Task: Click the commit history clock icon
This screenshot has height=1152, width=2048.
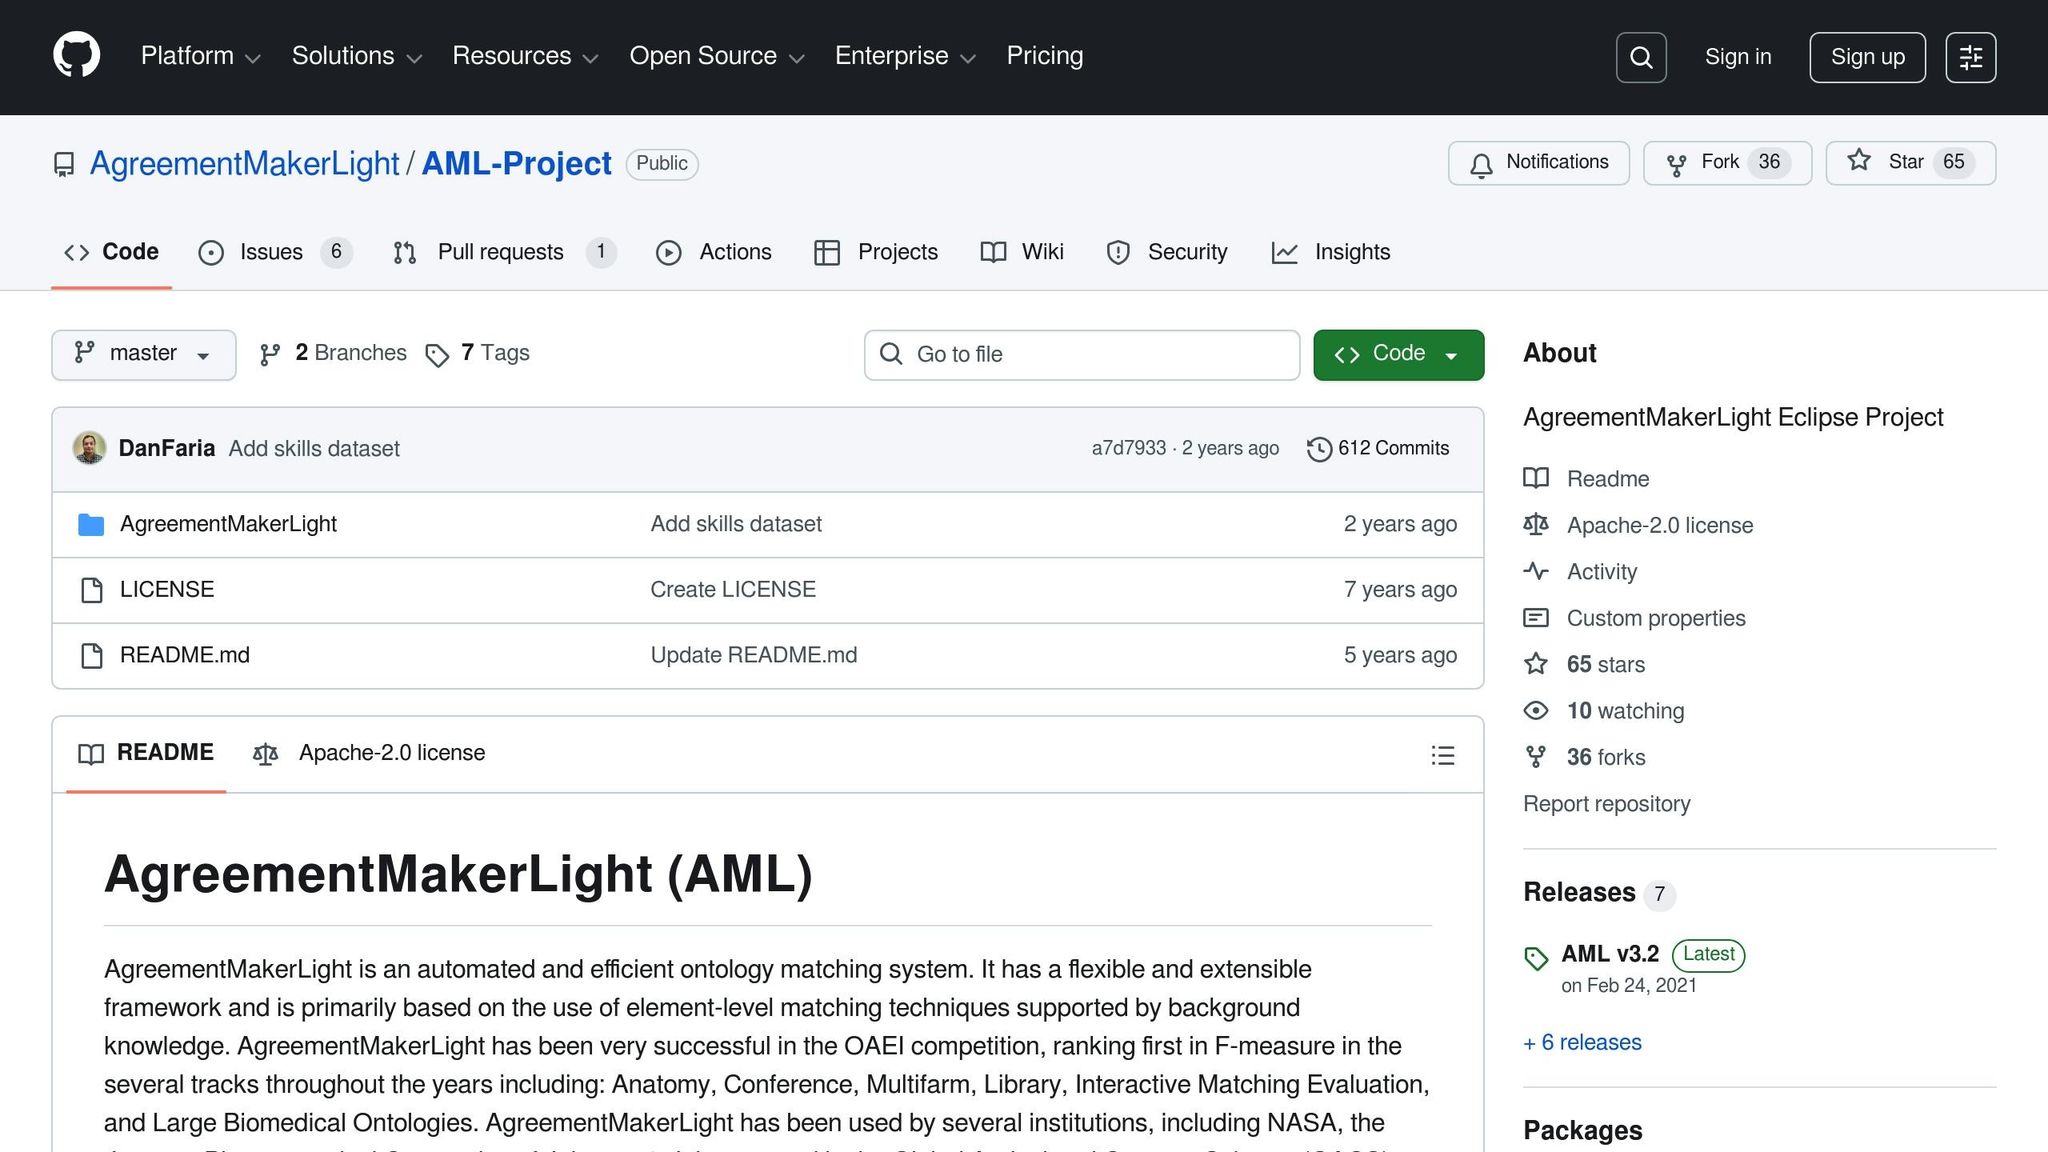Action: [1318, 449]
